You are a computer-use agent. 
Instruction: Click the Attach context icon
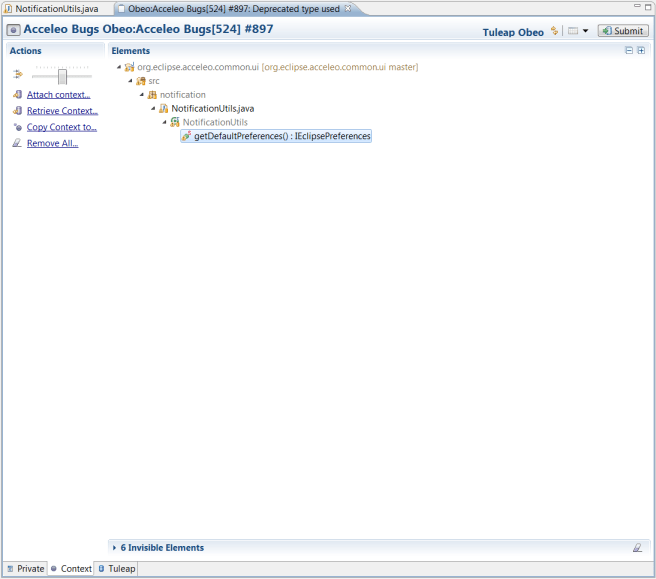pyautogui.click(x=17, y=95)
